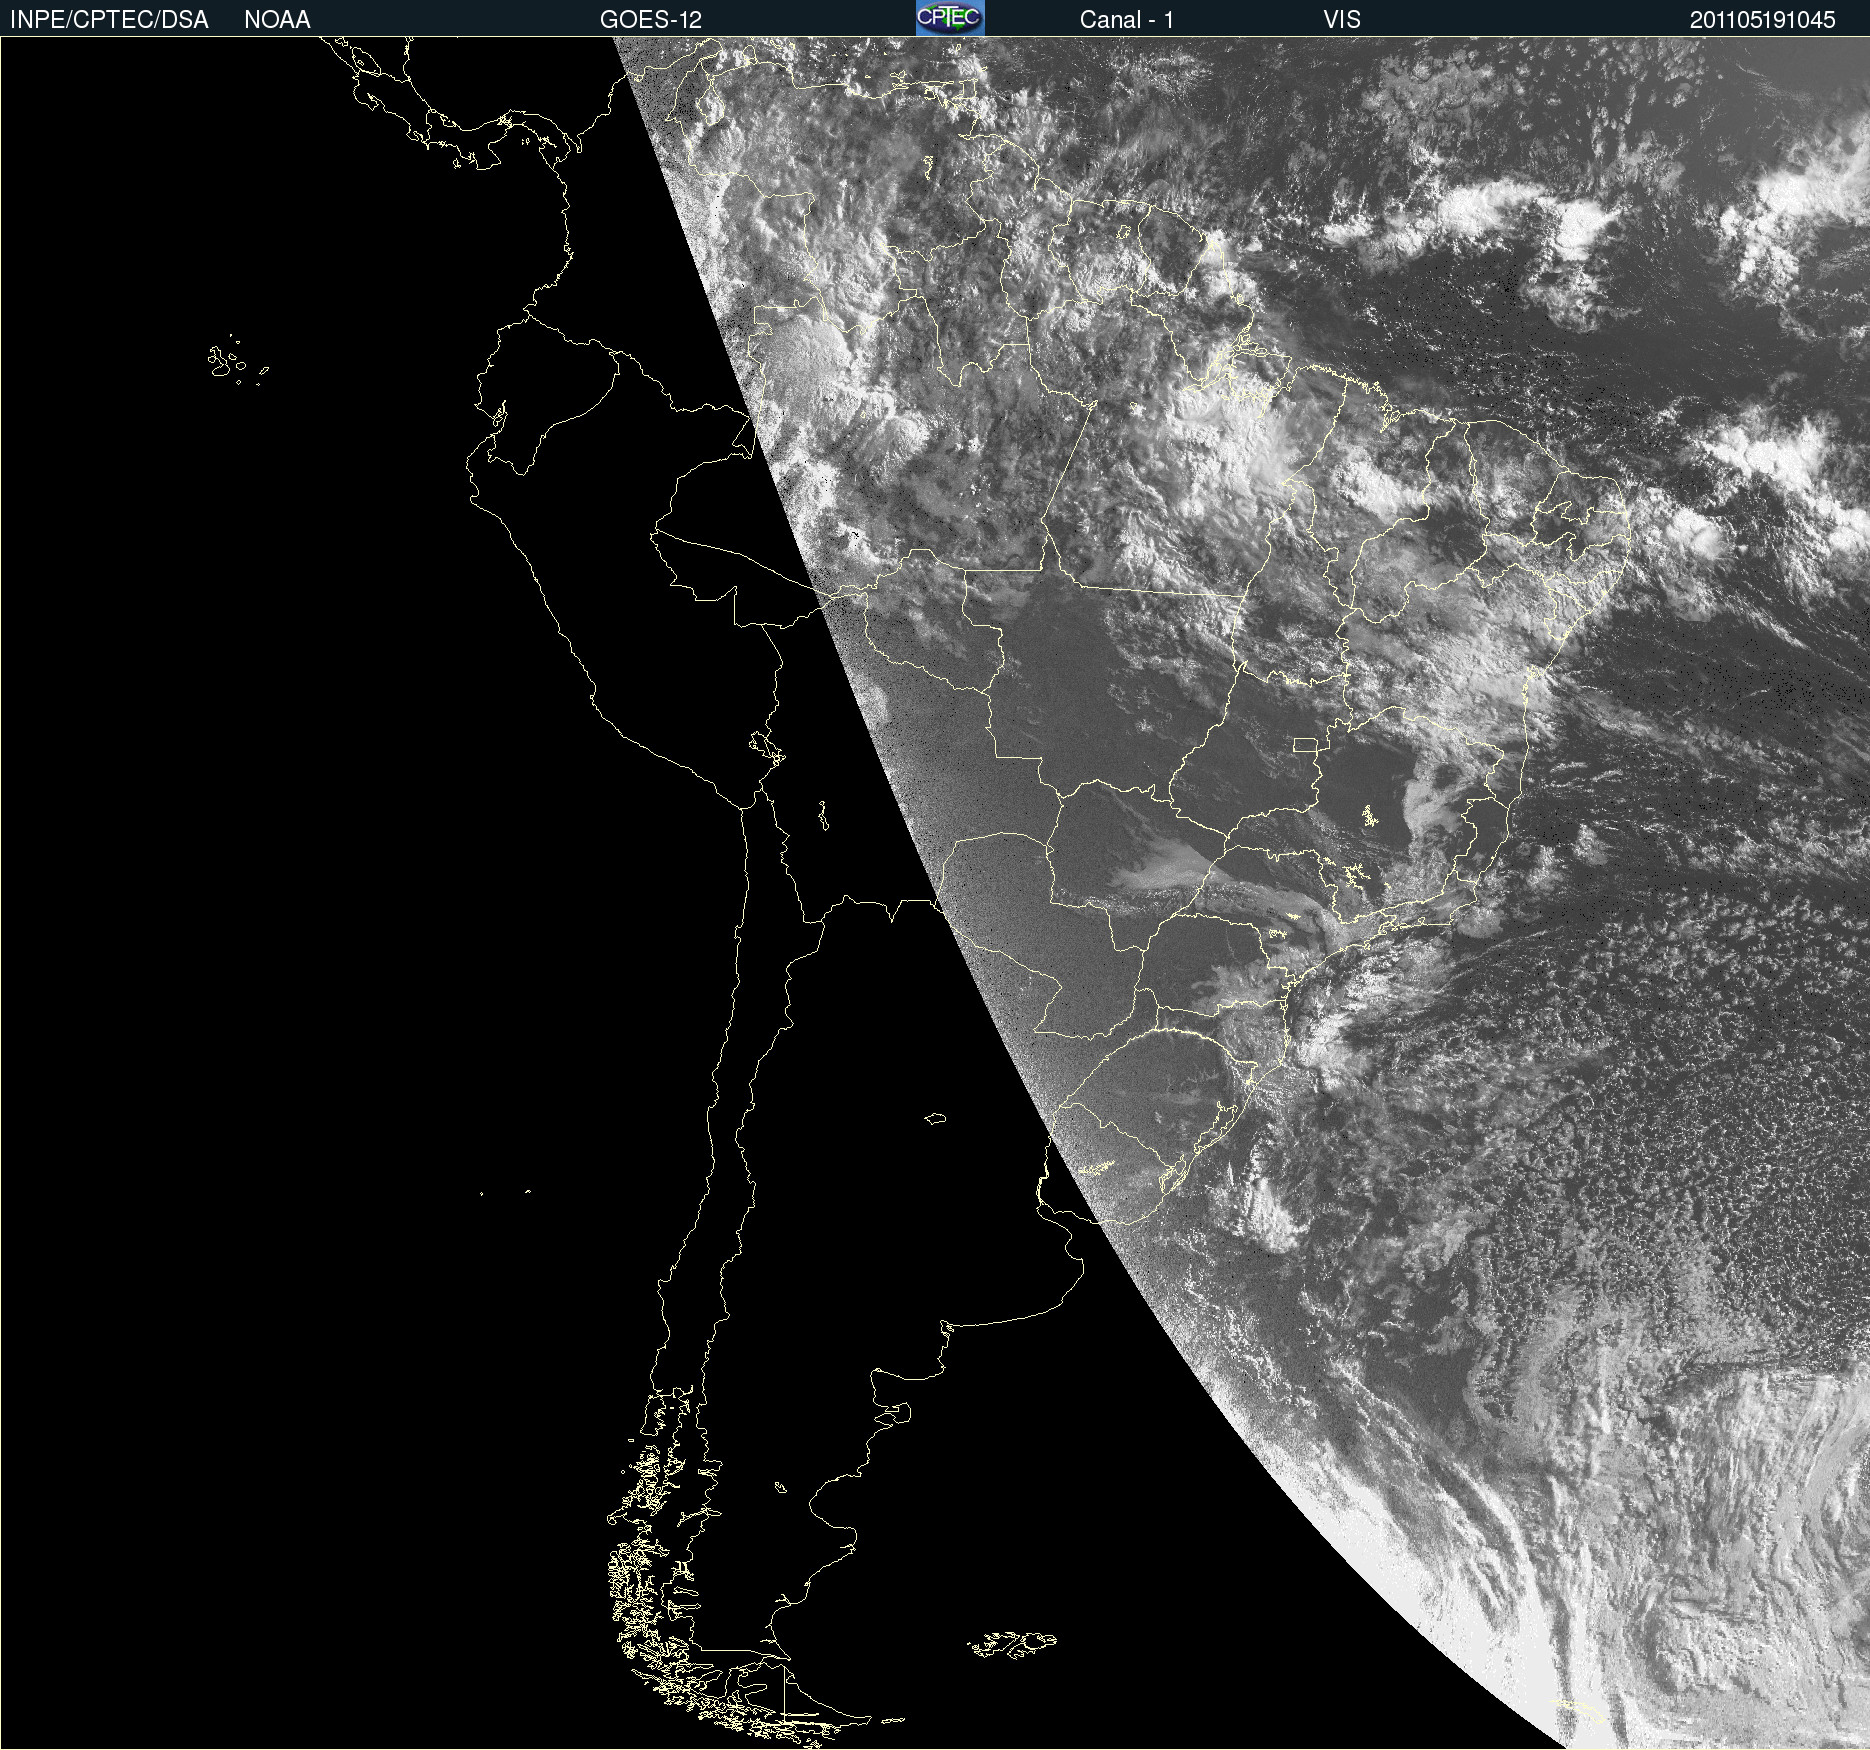The width and height of the screenshot is (1870, 1750).
Task: Select the INPE/CPTEC/DSA header text
Action: coord(109,19)
